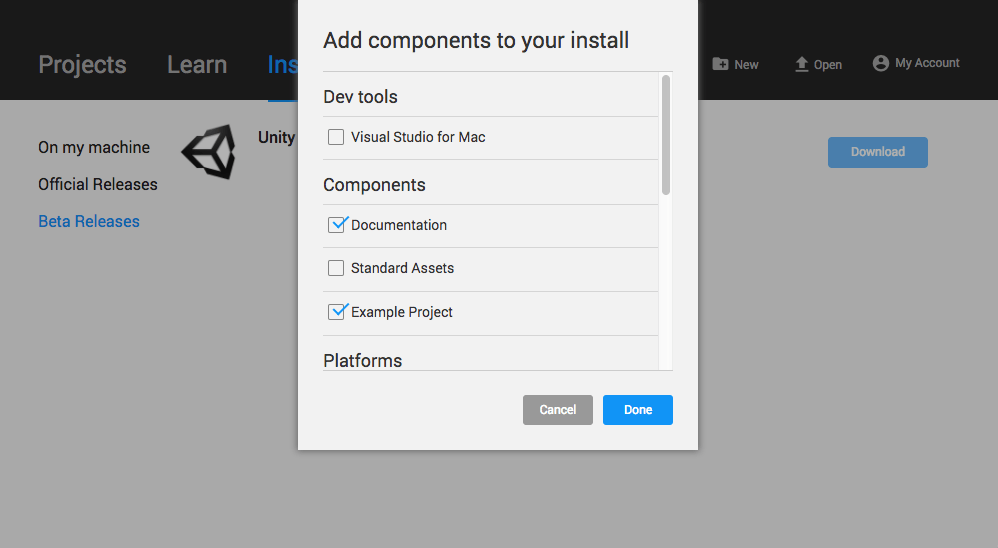Click the Documentation label text
This screenshot has height=548, width=998.
(399, 225)
